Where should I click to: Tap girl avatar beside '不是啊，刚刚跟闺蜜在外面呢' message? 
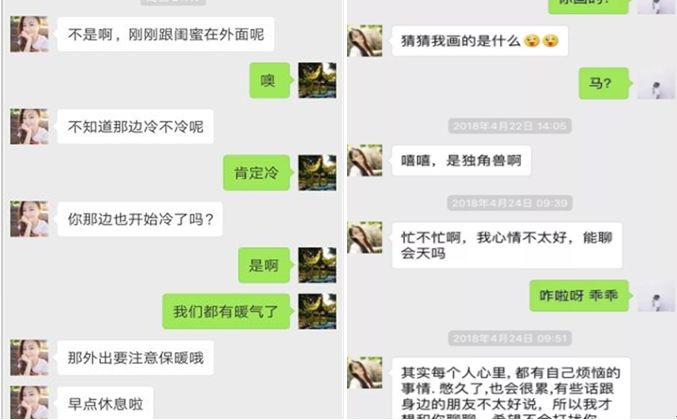[x=29, y=34]
